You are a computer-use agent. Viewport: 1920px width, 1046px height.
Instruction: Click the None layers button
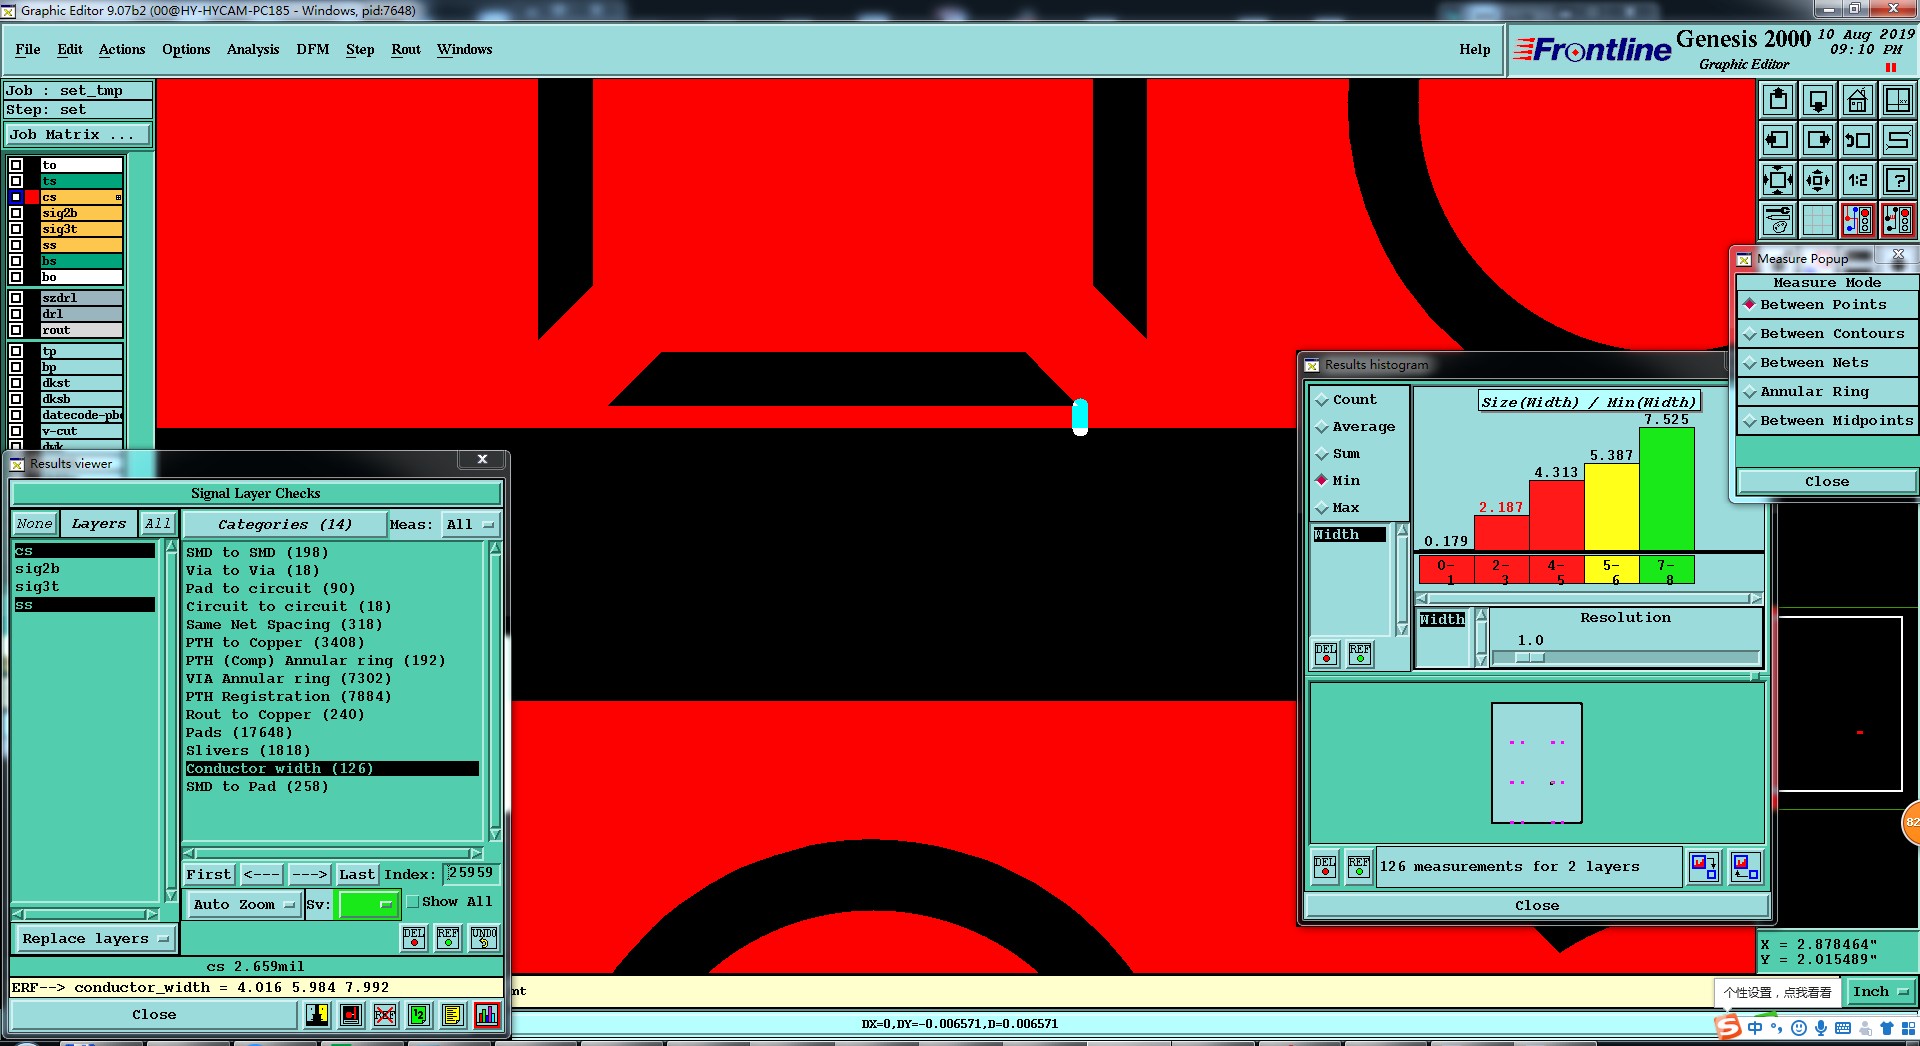(34, 523)
